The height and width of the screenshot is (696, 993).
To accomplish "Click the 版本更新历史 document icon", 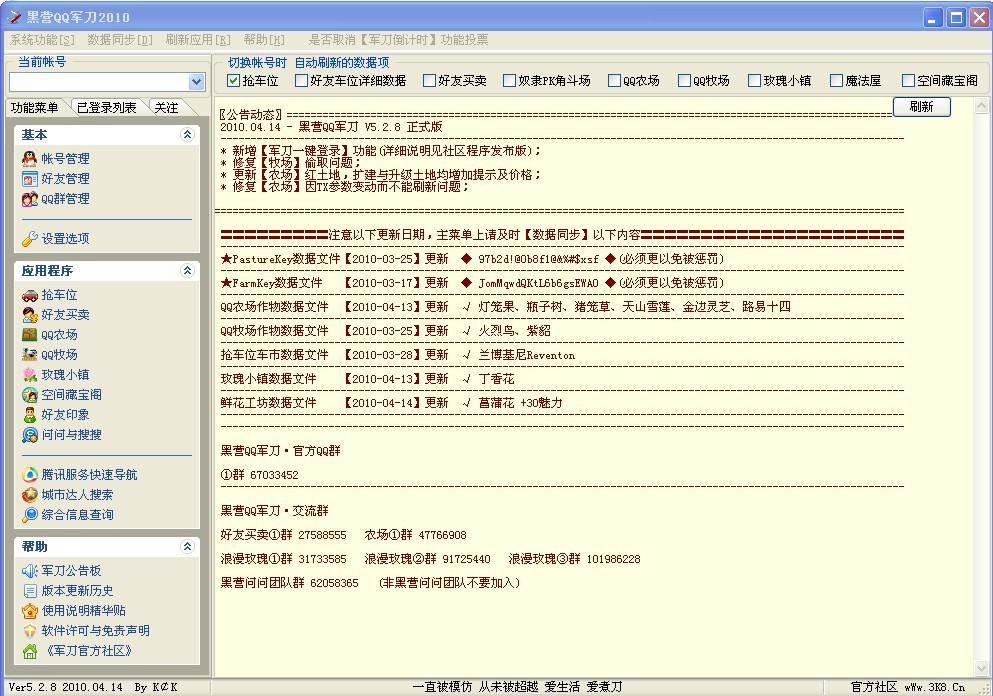I will pyautogui.click(x=30, y=591).
